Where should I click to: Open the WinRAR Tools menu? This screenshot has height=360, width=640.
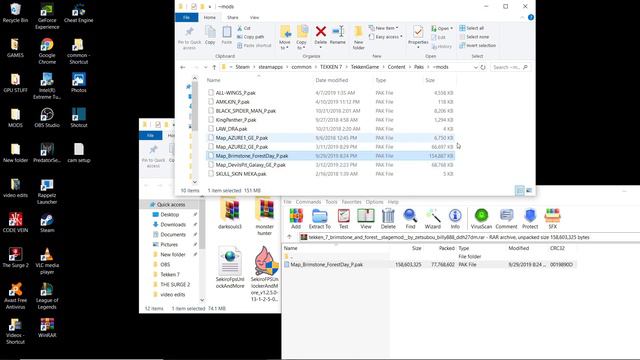(x=331, y=202)
